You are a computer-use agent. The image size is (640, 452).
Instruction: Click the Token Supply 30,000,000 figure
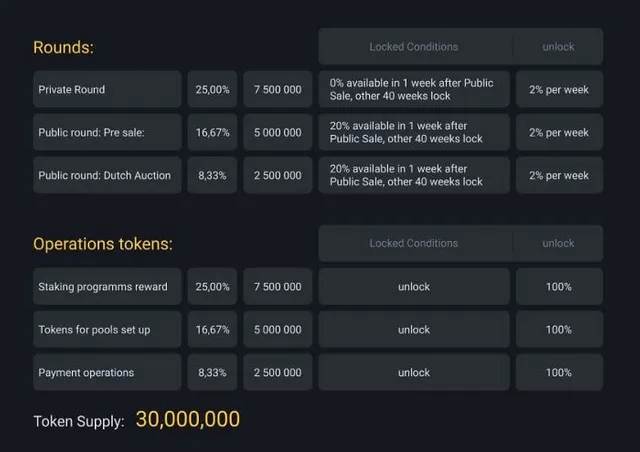(188, 419)
